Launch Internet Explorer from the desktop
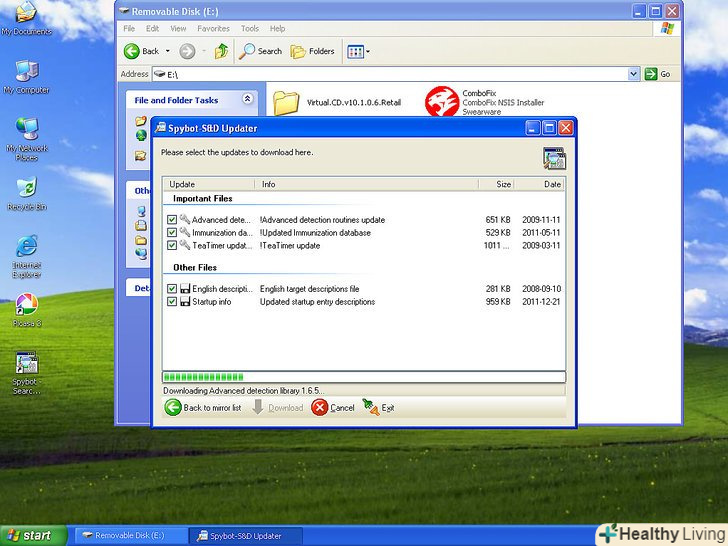Viewport: 728px width, 546px height. (26, 246)
